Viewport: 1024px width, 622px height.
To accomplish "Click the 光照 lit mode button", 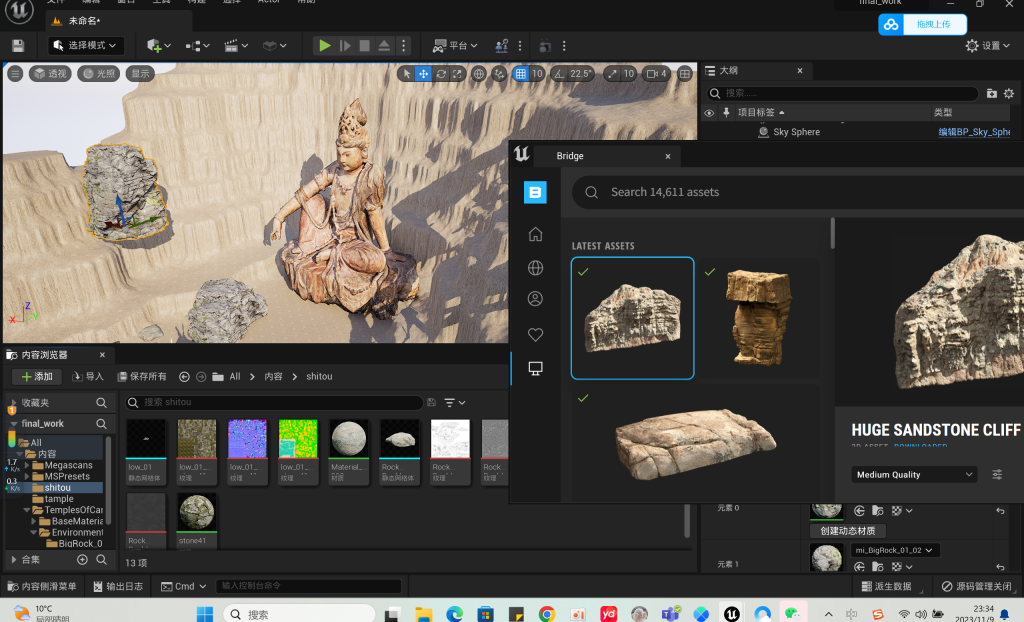I will click(99, 74).
